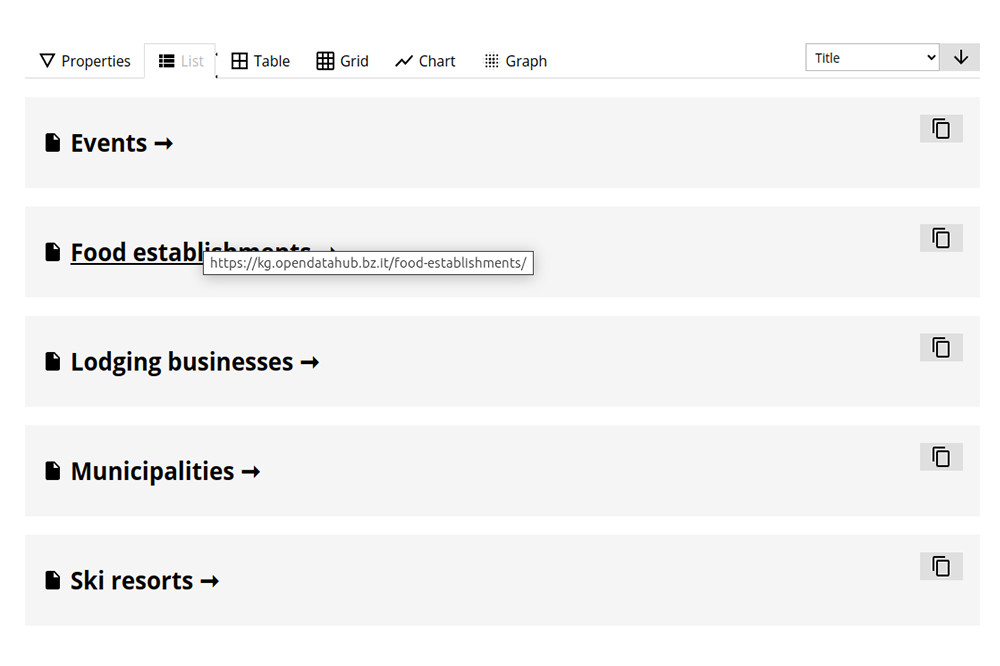Click document icon beside Ski resorts
The width and height of the screenshot is (1000, 666).
click(x=53, y=581)
